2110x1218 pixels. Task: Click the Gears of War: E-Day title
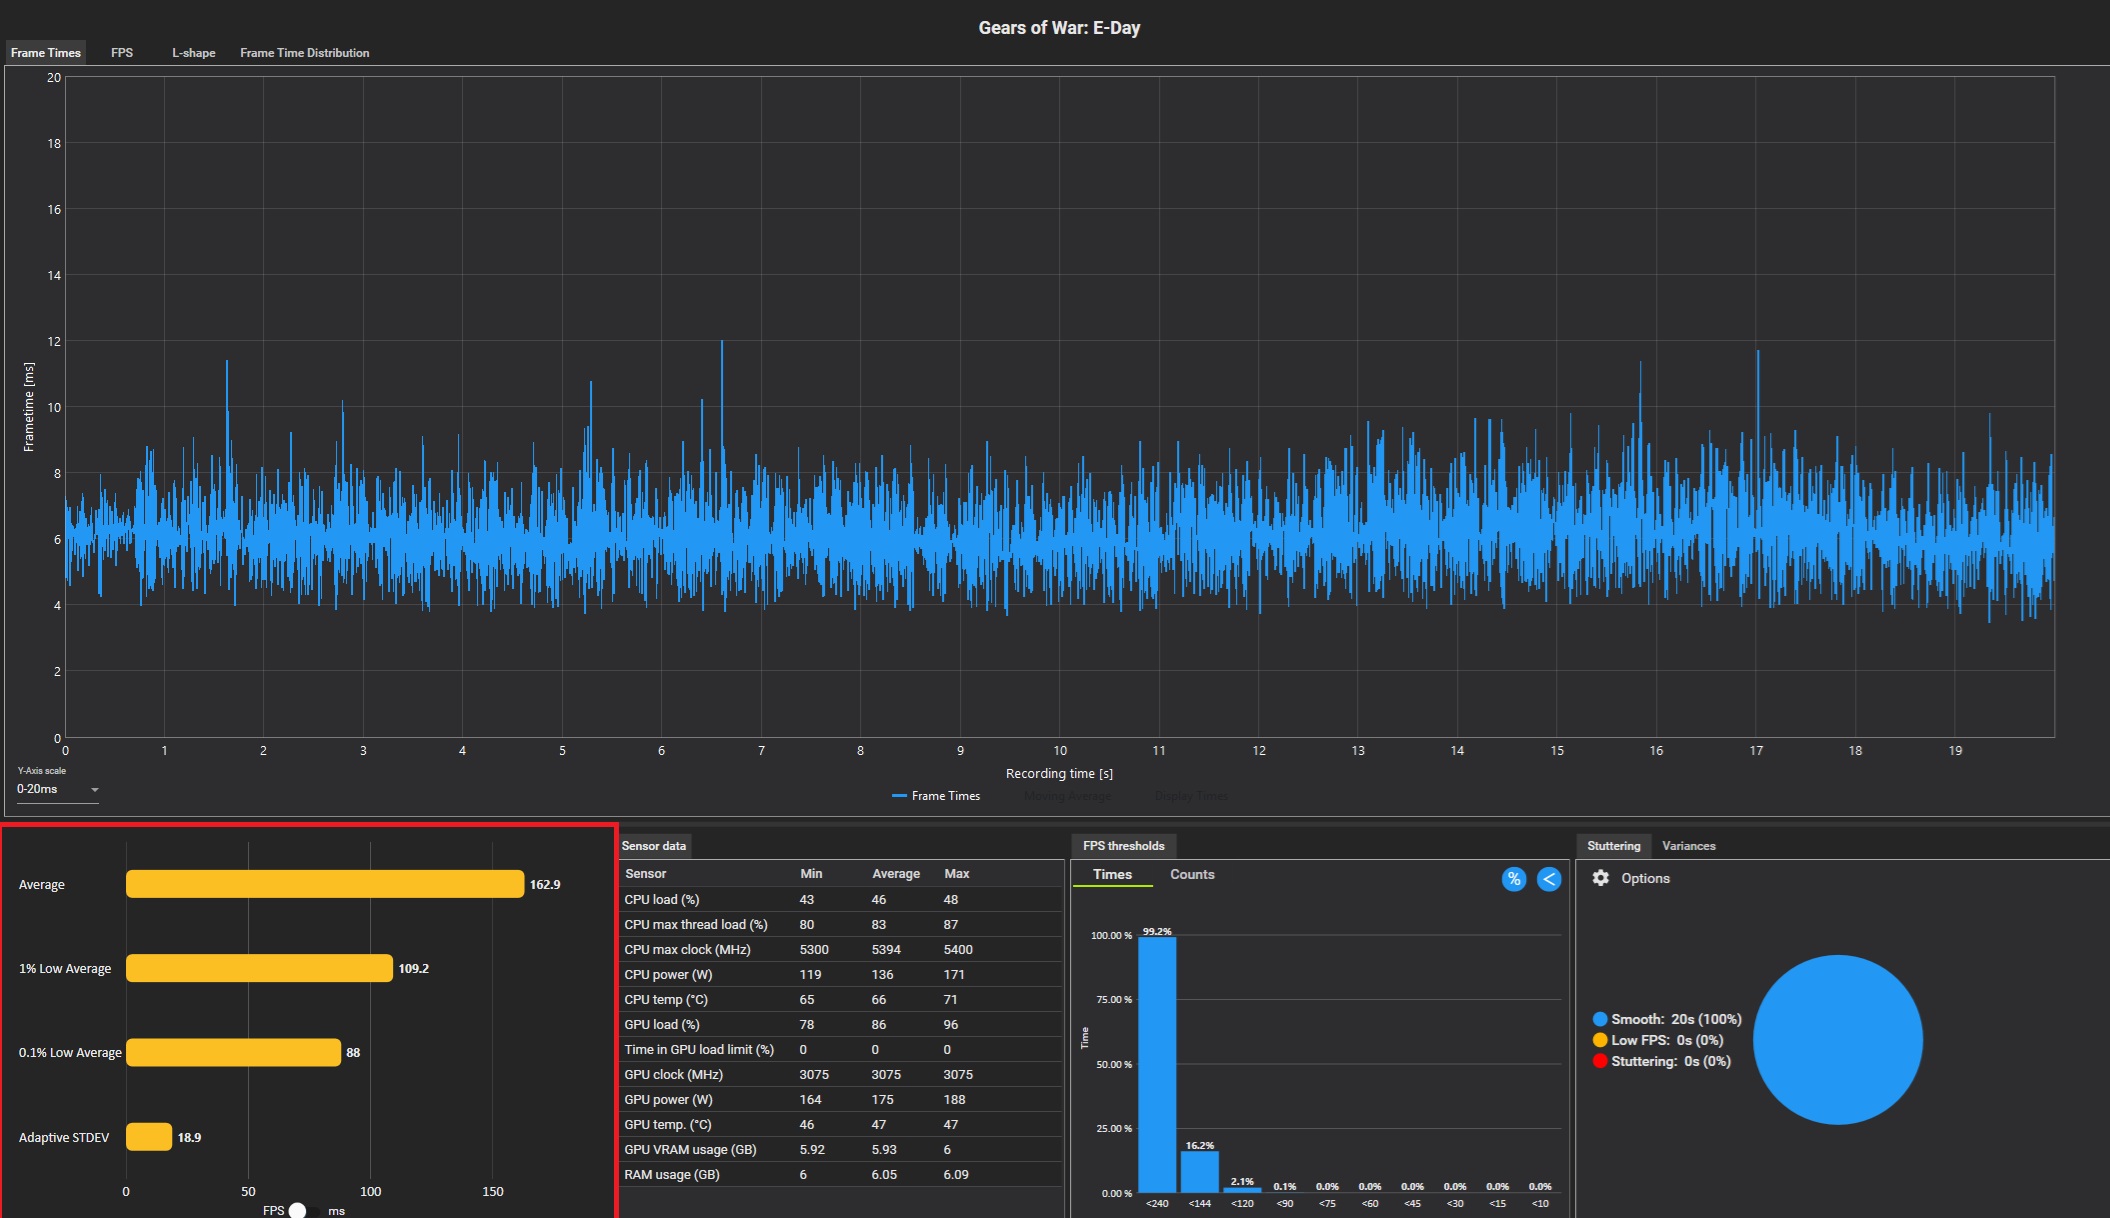[x=1059, y=28]
